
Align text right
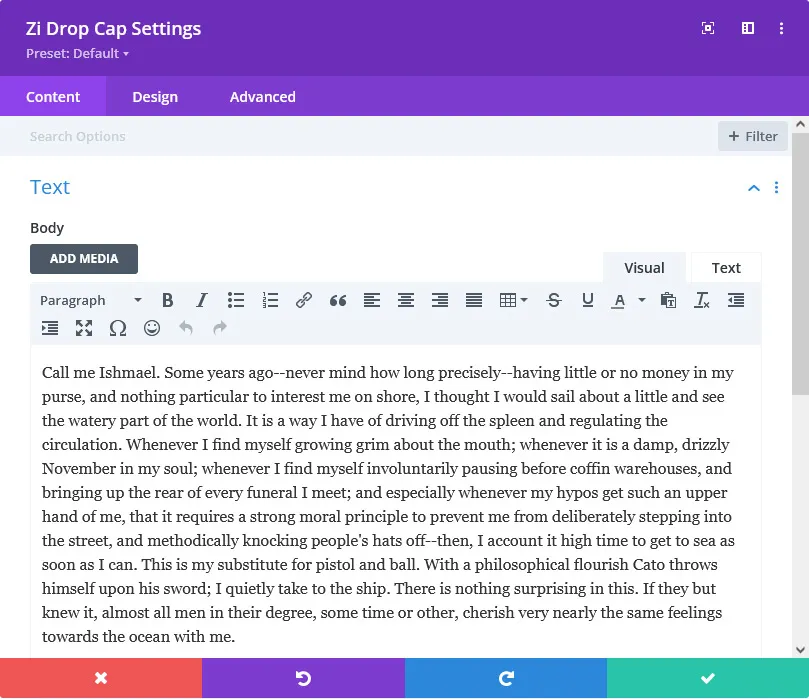[x=440, y=300]
